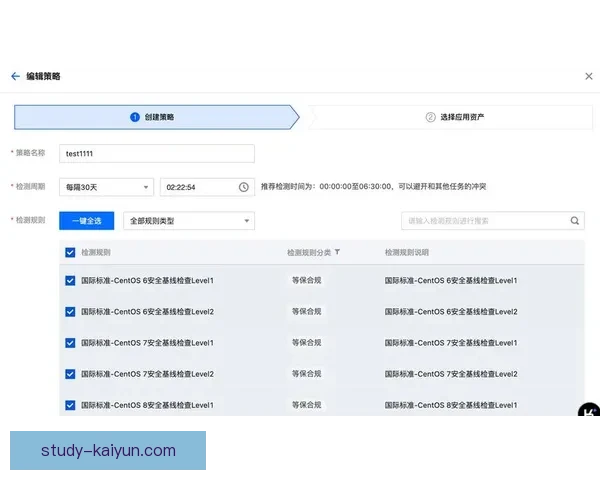This screenshot has height=480, width=600.
Task: Click rule name 国际标准-CentOS 7安全基线检查Level1
Action: point(147,343)
